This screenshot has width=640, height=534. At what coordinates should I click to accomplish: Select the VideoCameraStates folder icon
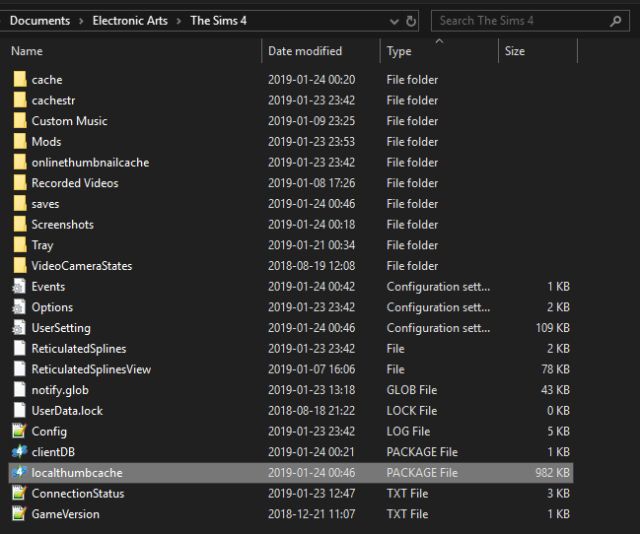tap(20, 265)
